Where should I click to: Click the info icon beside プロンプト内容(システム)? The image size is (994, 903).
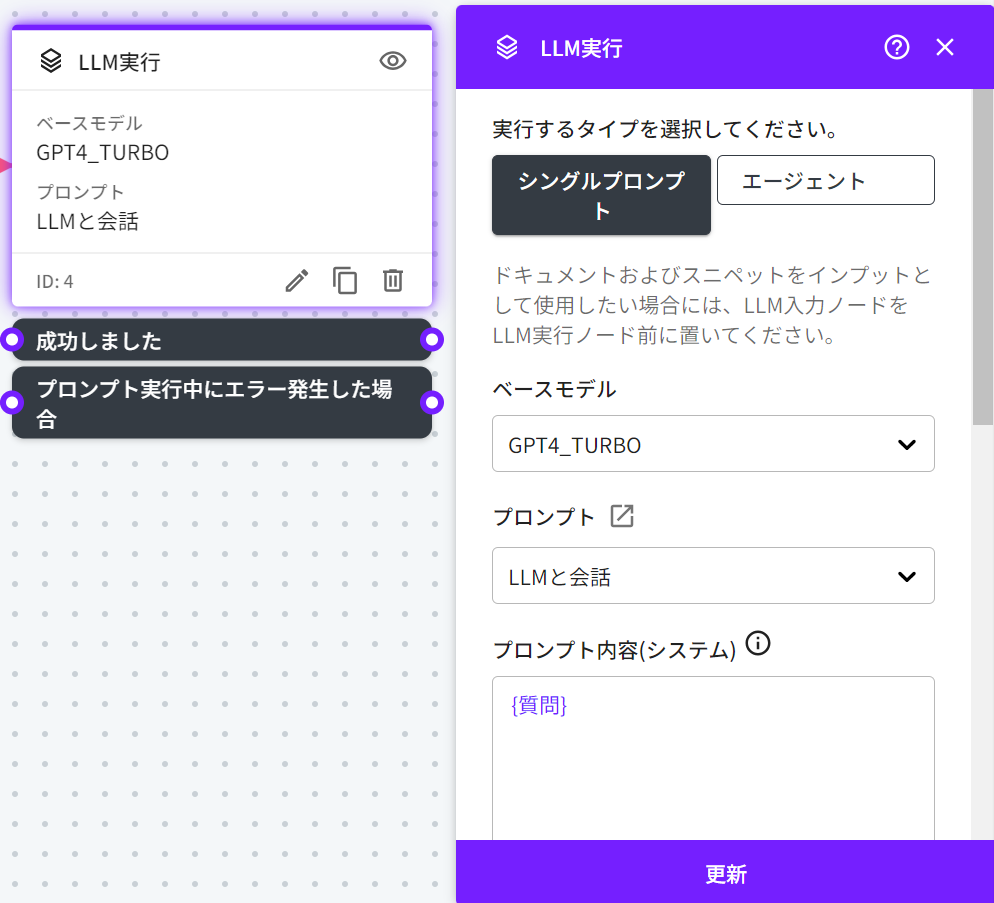click(x=759, y=643)
